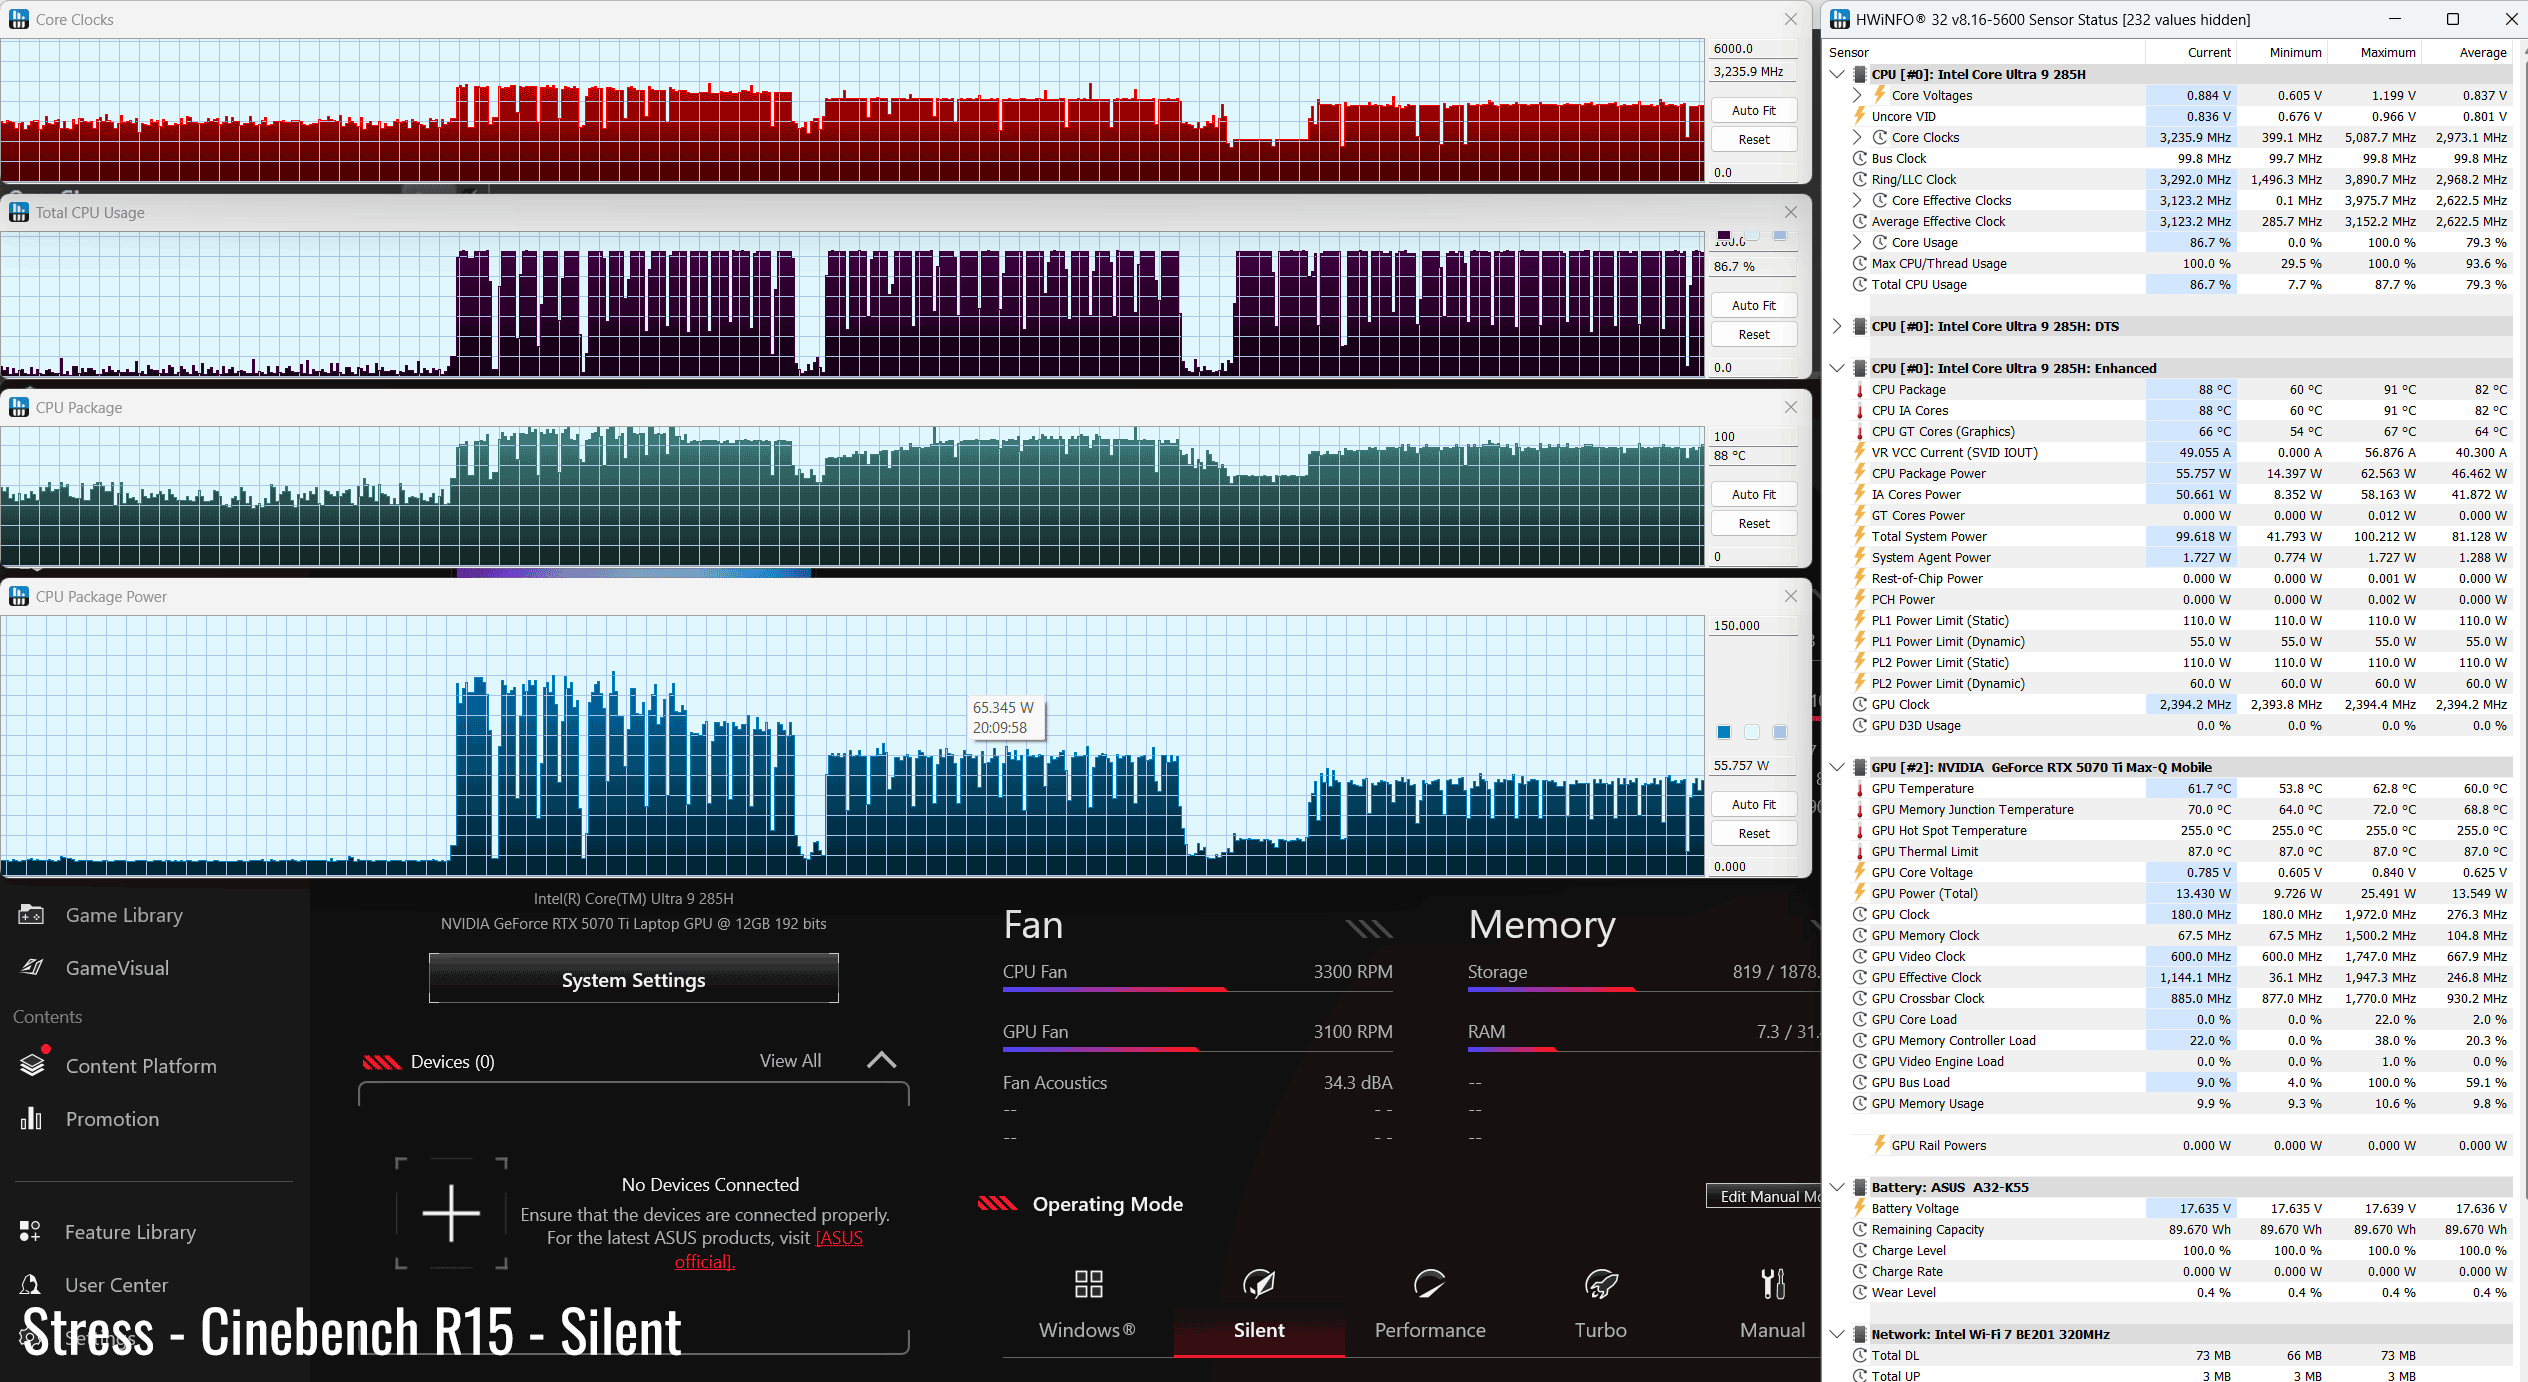This screenshot has height=1382, width=2528.
Task: Click the Core Clocks graph window icon
Action: tap(19, 19)
